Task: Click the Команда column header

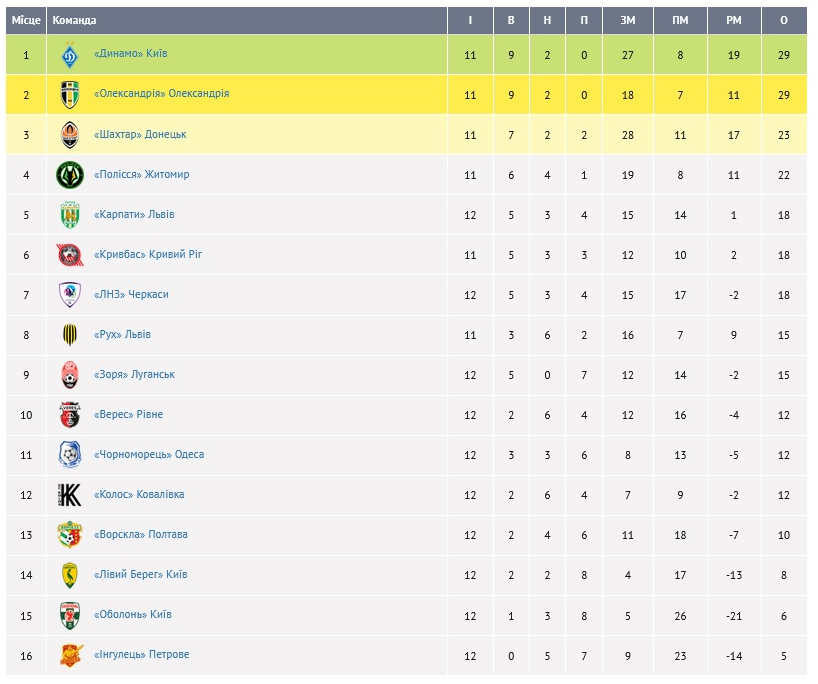Action: (75, 20)
